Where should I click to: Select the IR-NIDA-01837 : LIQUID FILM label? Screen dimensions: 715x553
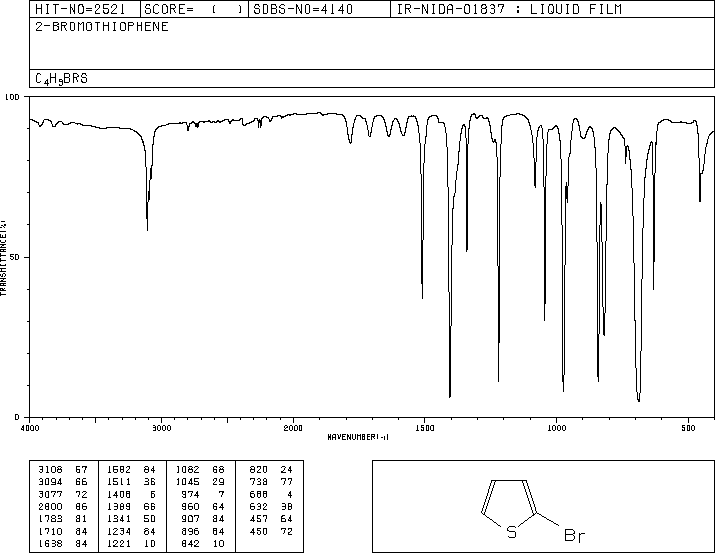coord(509,9)
